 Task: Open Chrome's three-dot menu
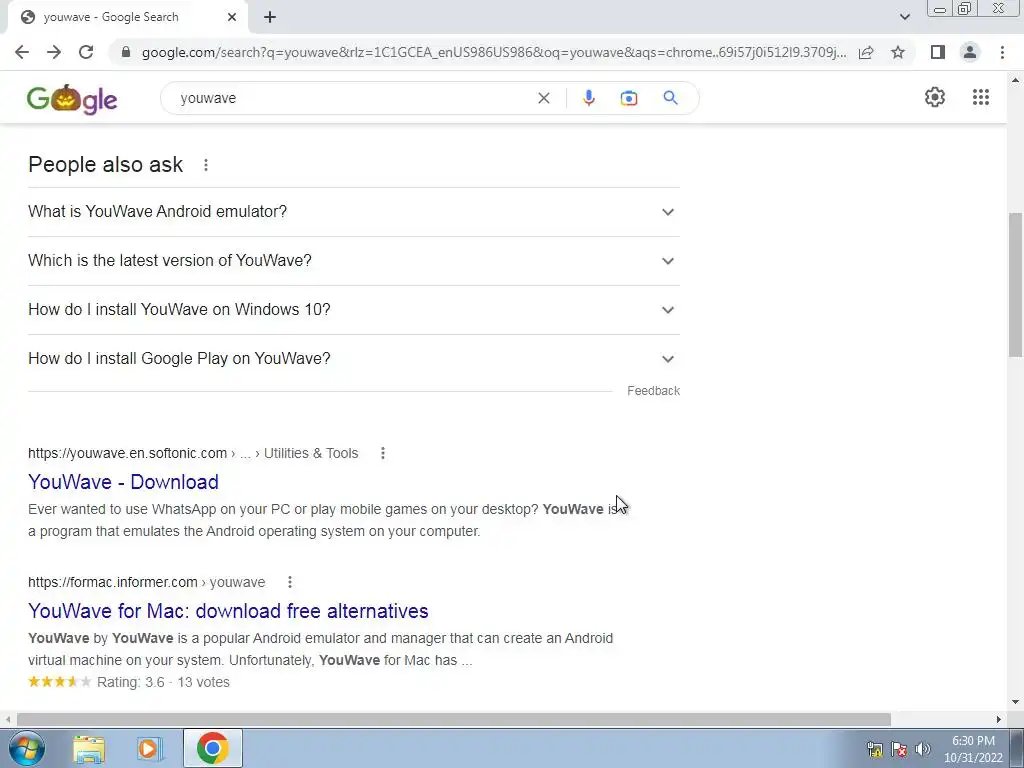1002,52
